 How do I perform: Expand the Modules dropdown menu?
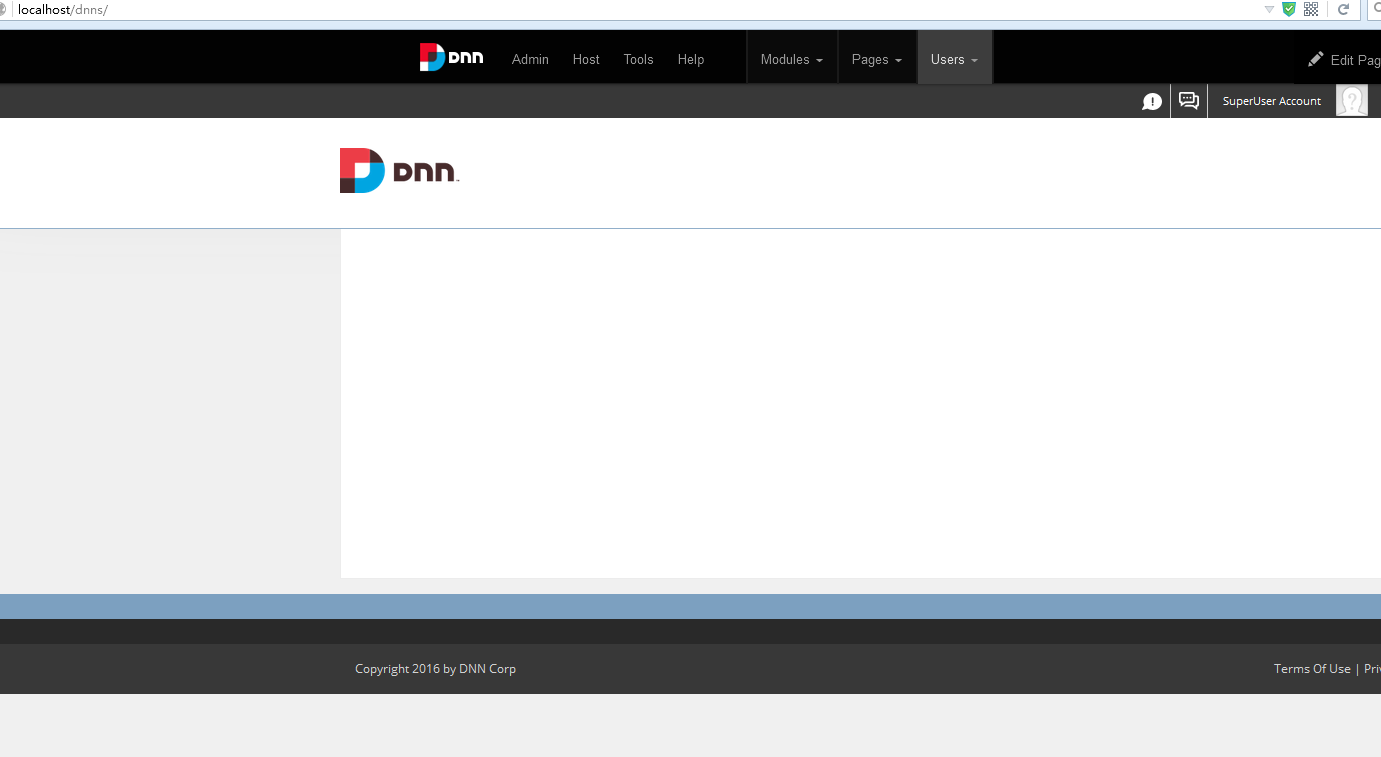click(792, 60)
